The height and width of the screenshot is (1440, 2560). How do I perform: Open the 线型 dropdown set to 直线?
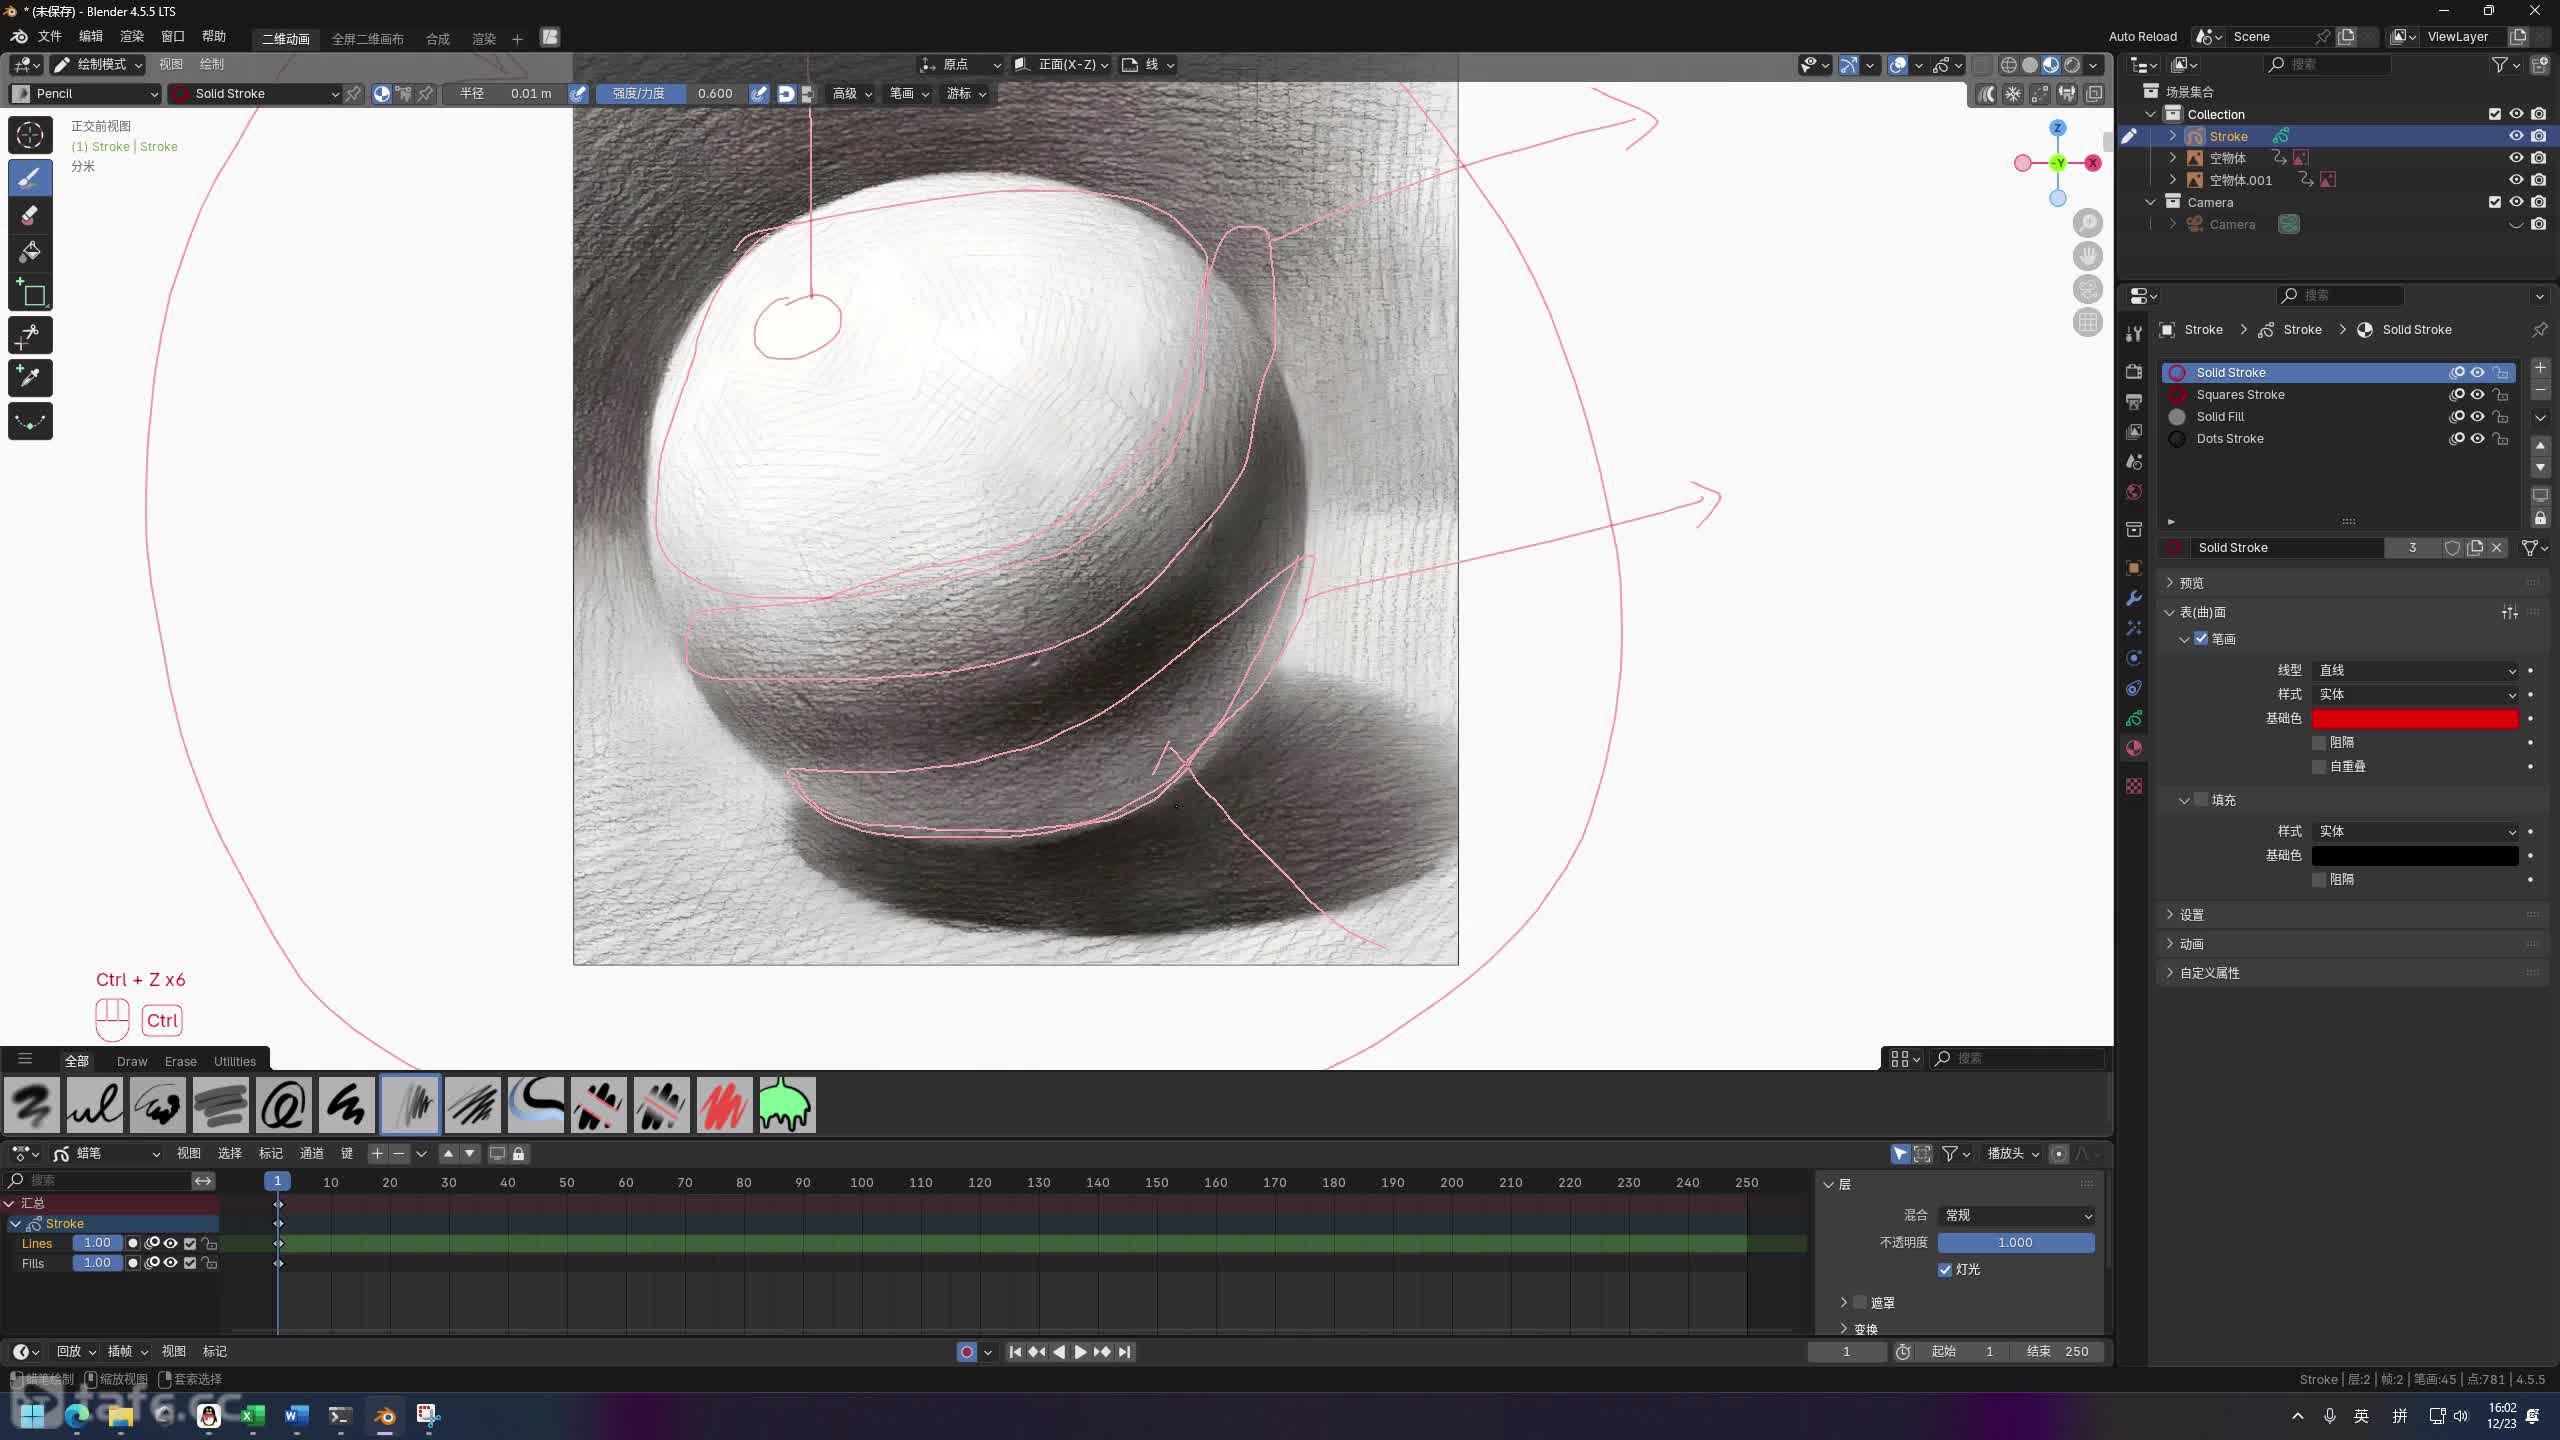tap(2416, 671)
